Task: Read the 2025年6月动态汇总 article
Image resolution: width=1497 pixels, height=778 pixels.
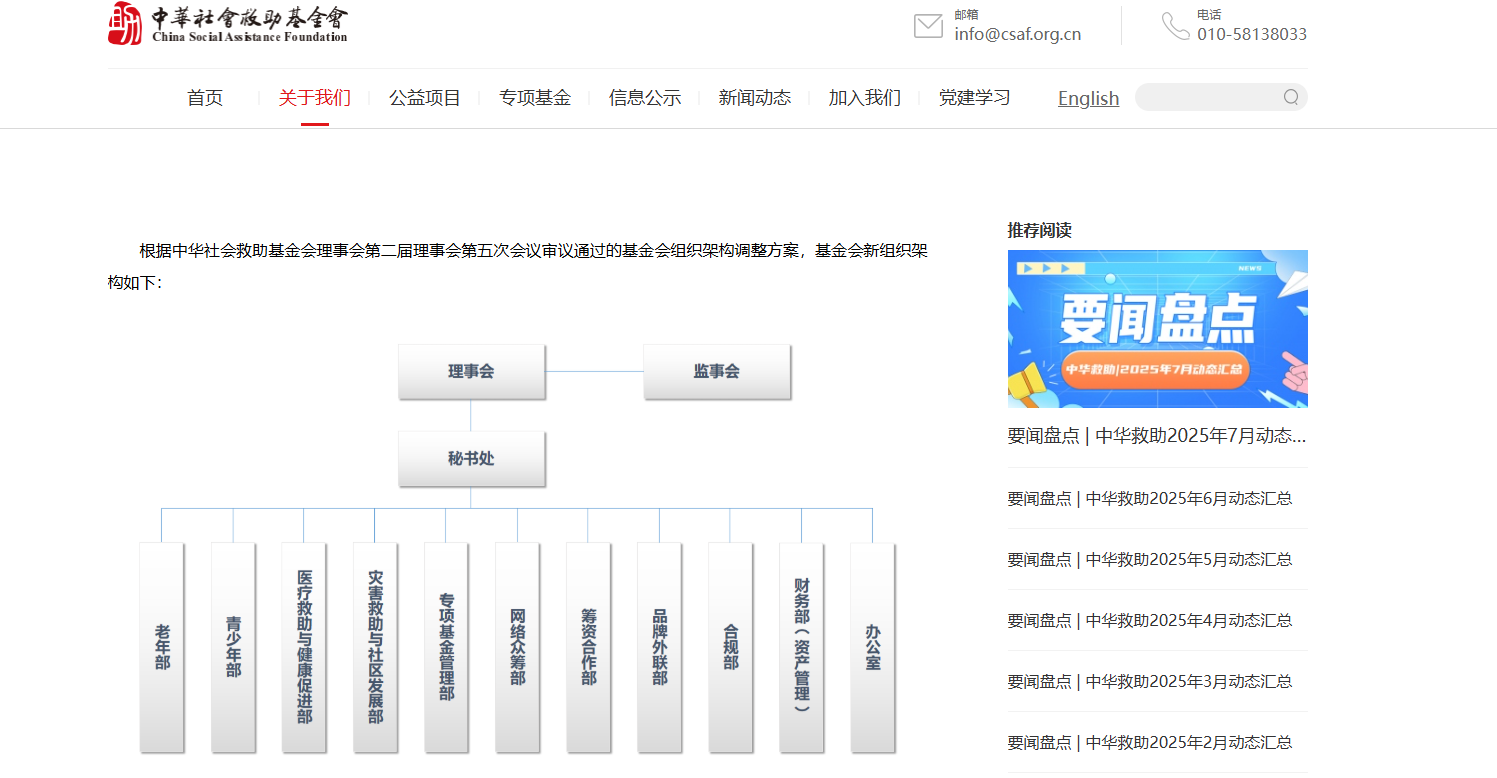Action: click(x=1149, y=498)
